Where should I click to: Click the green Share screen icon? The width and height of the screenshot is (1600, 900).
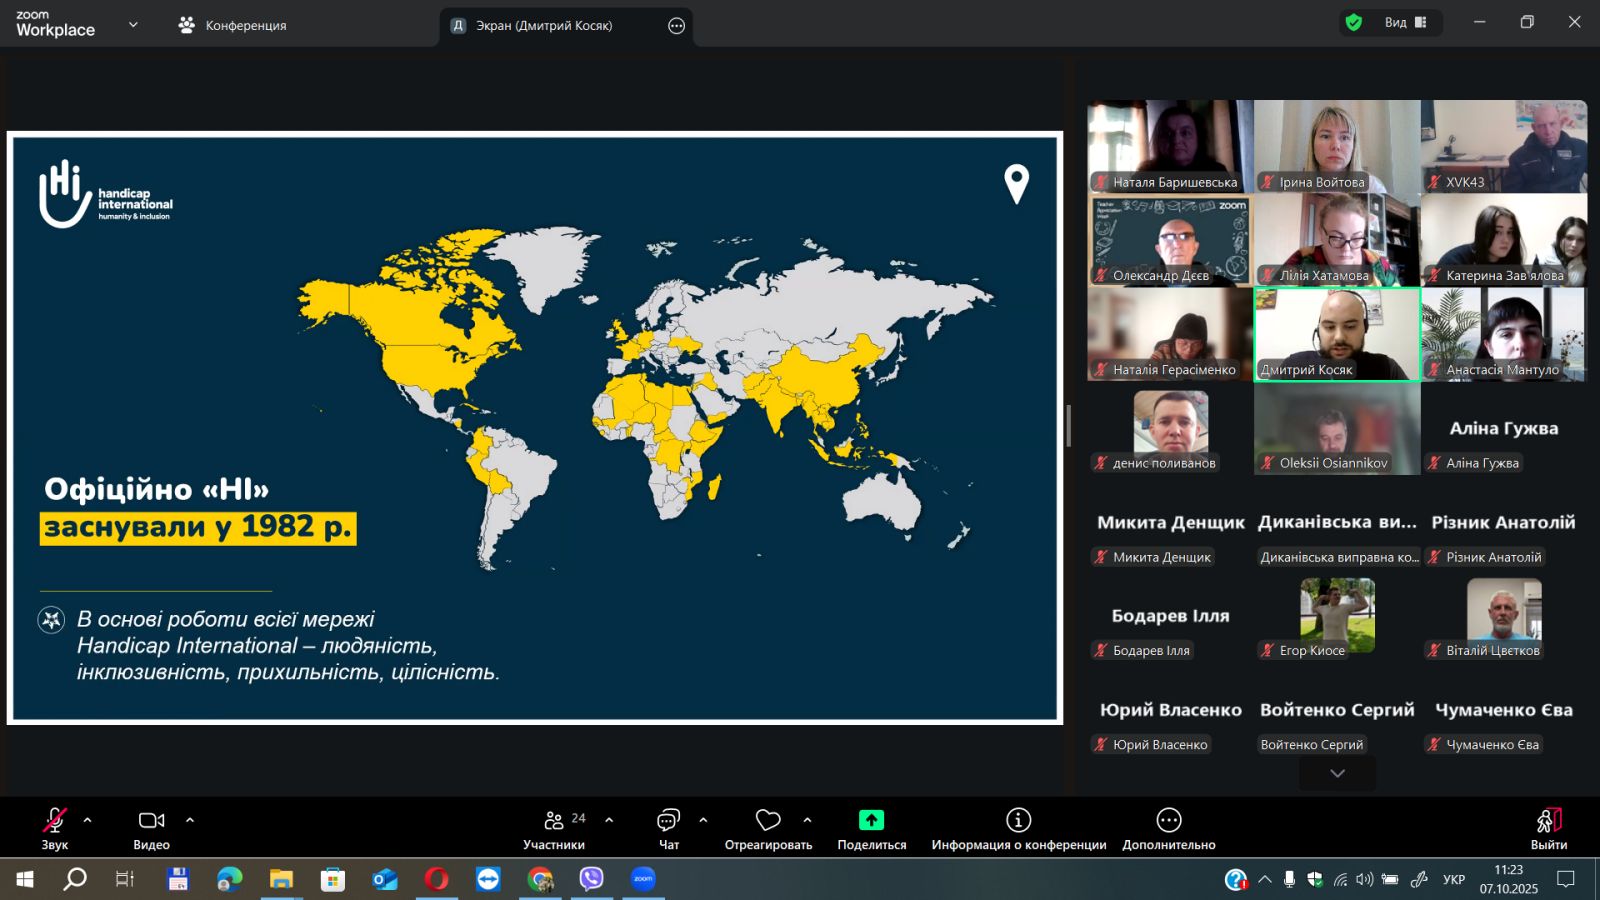click(x=871, y=821)
